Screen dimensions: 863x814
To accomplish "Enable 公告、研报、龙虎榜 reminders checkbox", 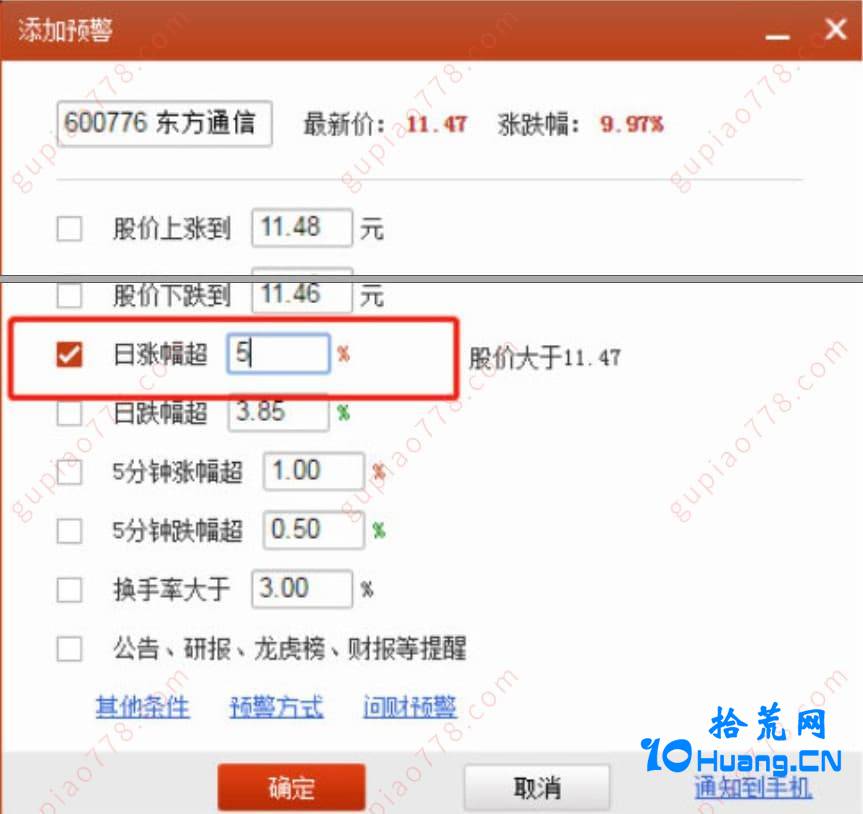I will (x=69, y=648).
